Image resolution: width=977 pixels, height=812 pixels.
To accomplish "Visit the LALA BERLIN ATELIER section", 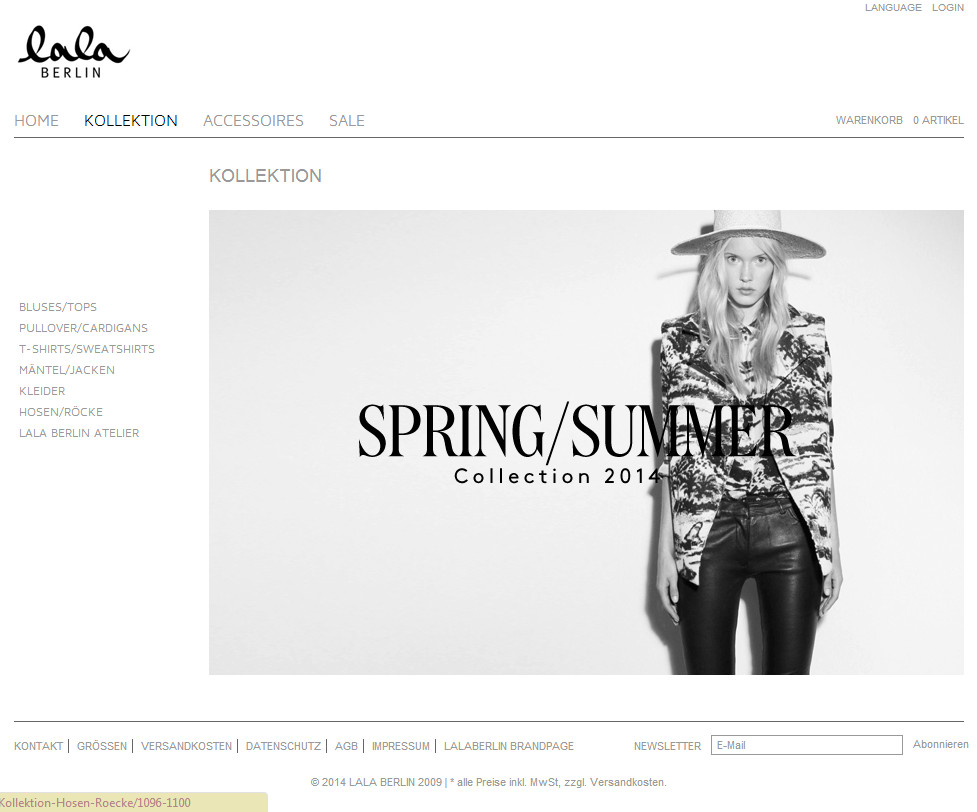I will [79, 433].
